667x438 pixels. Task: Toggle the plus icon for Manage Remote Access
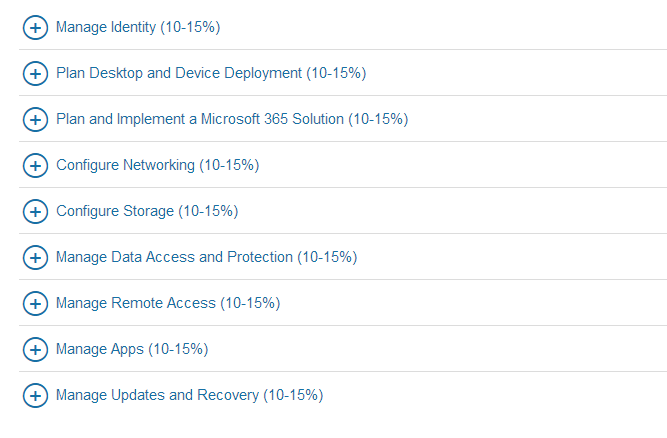coord(35,304)
